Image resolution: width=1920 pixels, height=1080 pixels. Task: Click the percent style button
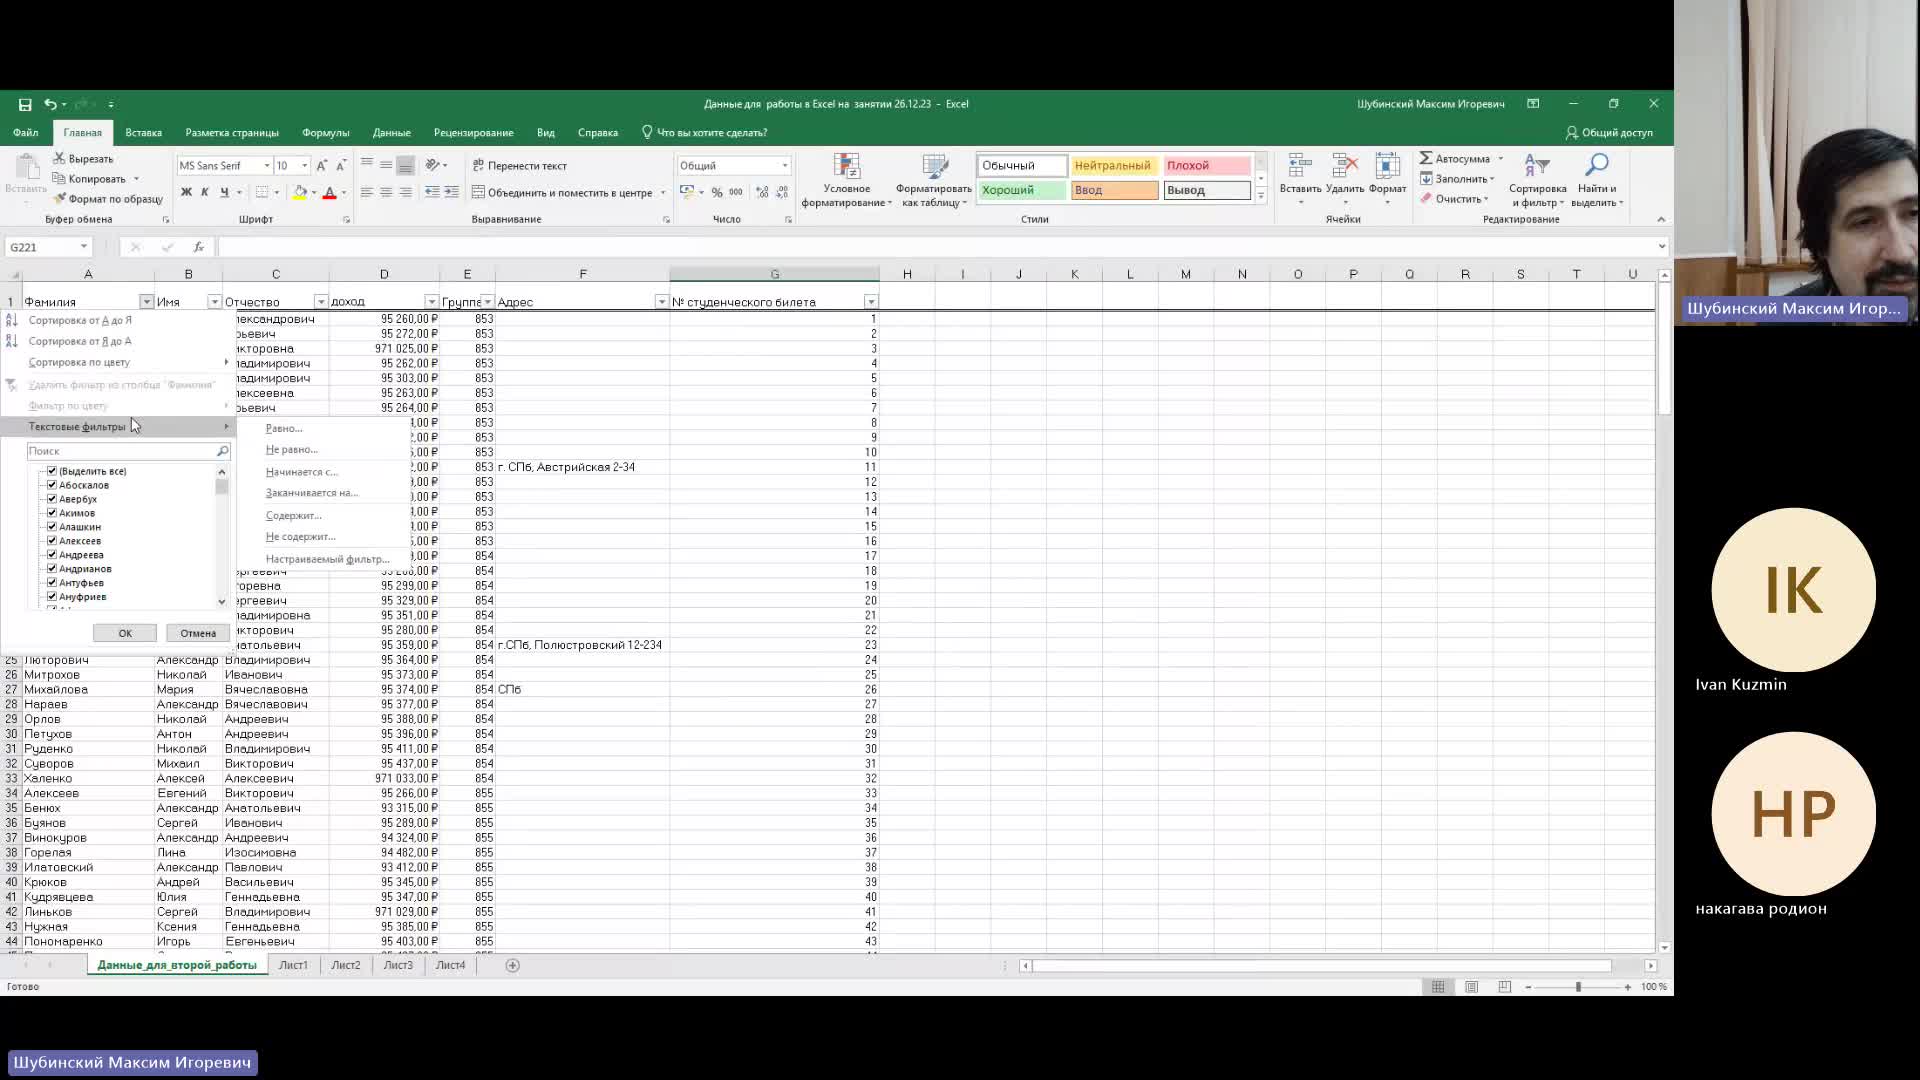point(717,192)
